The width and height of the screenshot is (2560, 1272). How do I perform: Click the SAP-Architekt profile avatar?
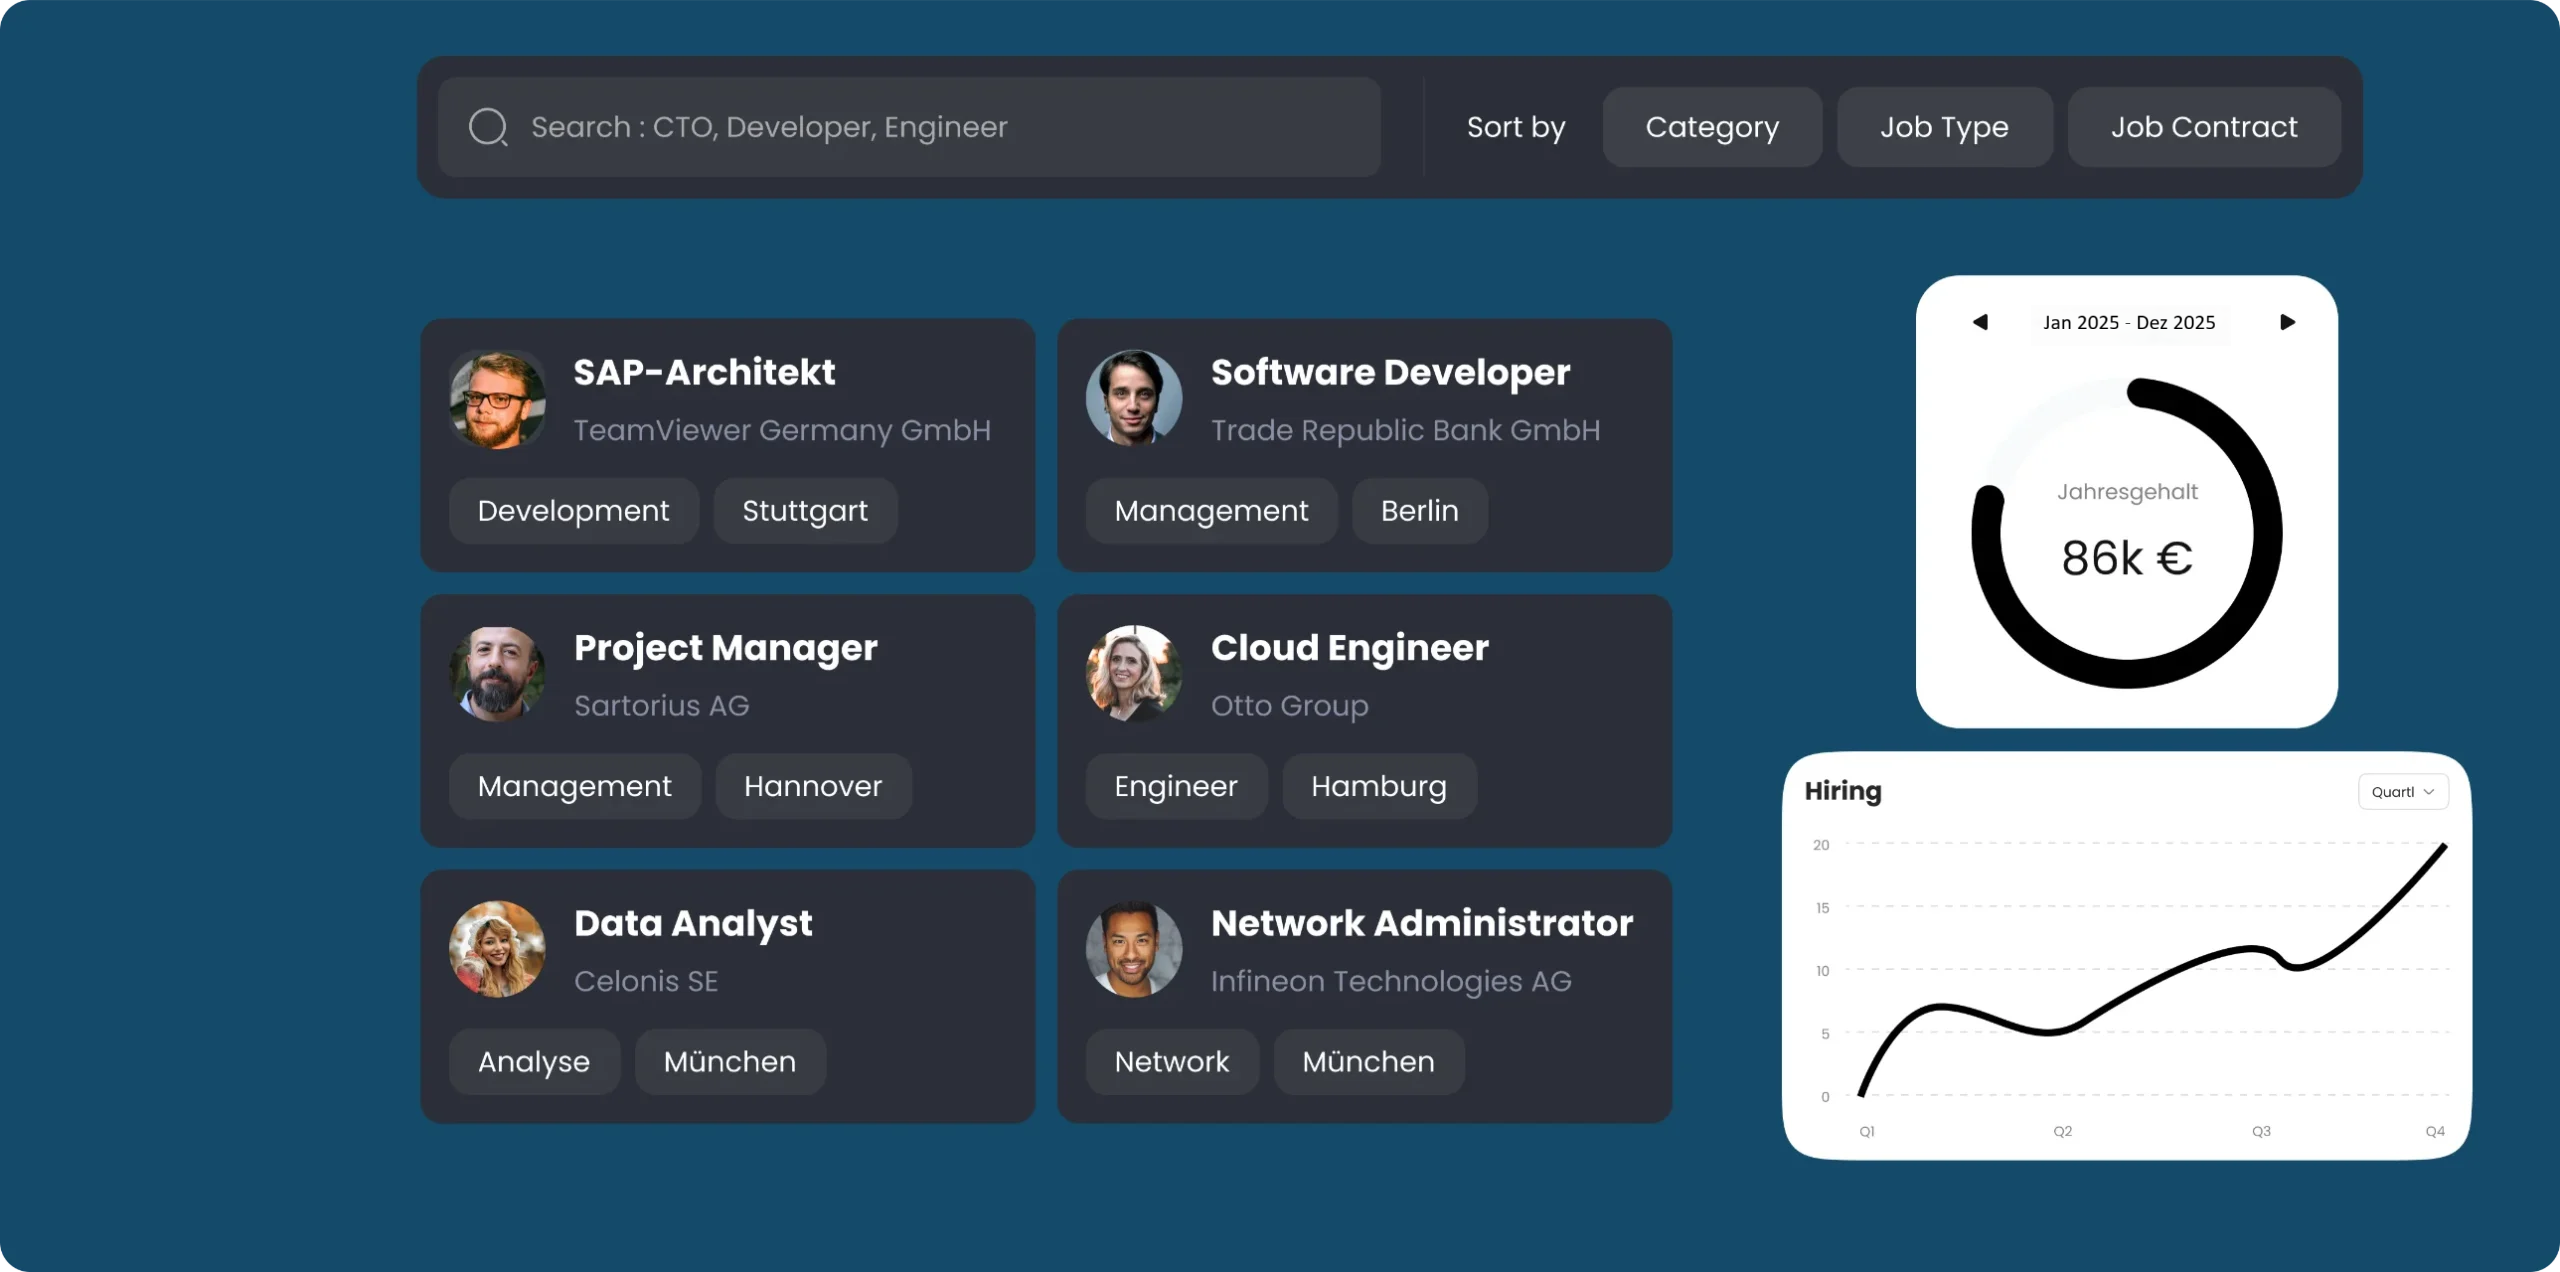point(497,400)
